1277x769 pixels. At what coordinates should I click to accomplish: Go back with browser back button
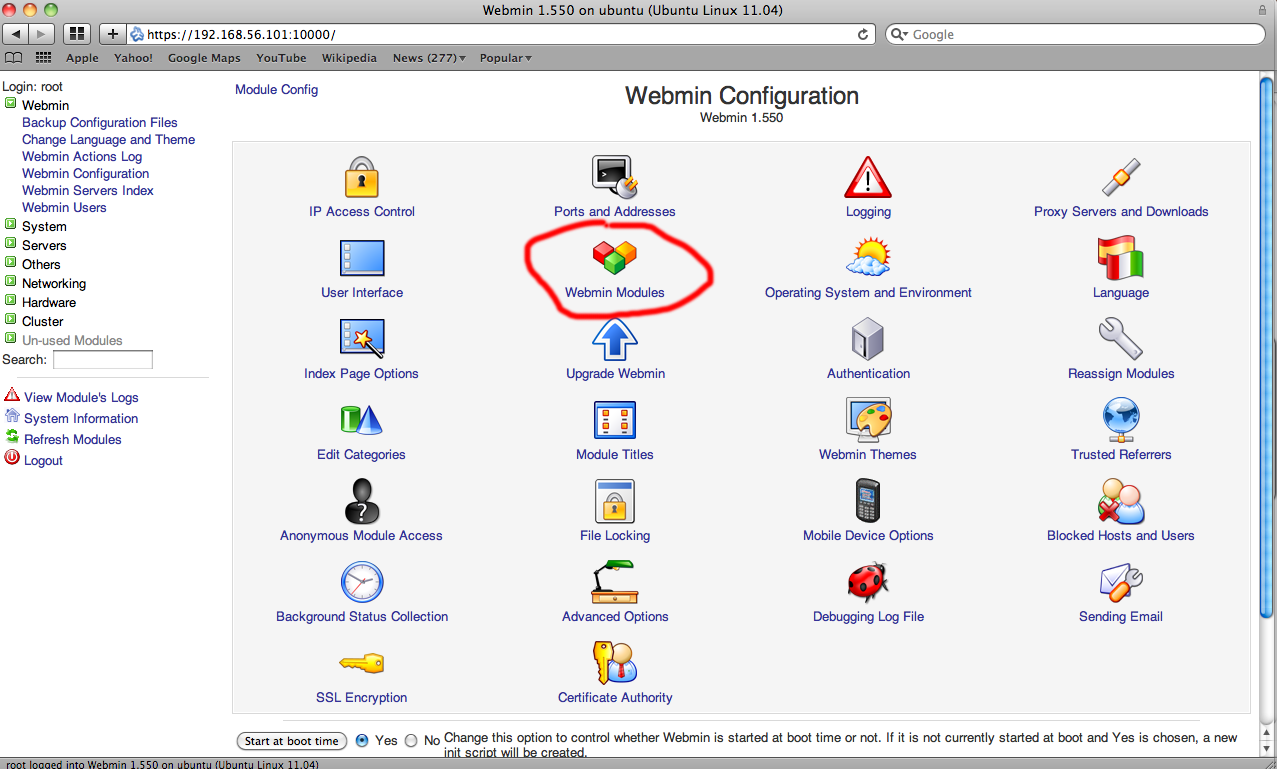coord(17,34)
